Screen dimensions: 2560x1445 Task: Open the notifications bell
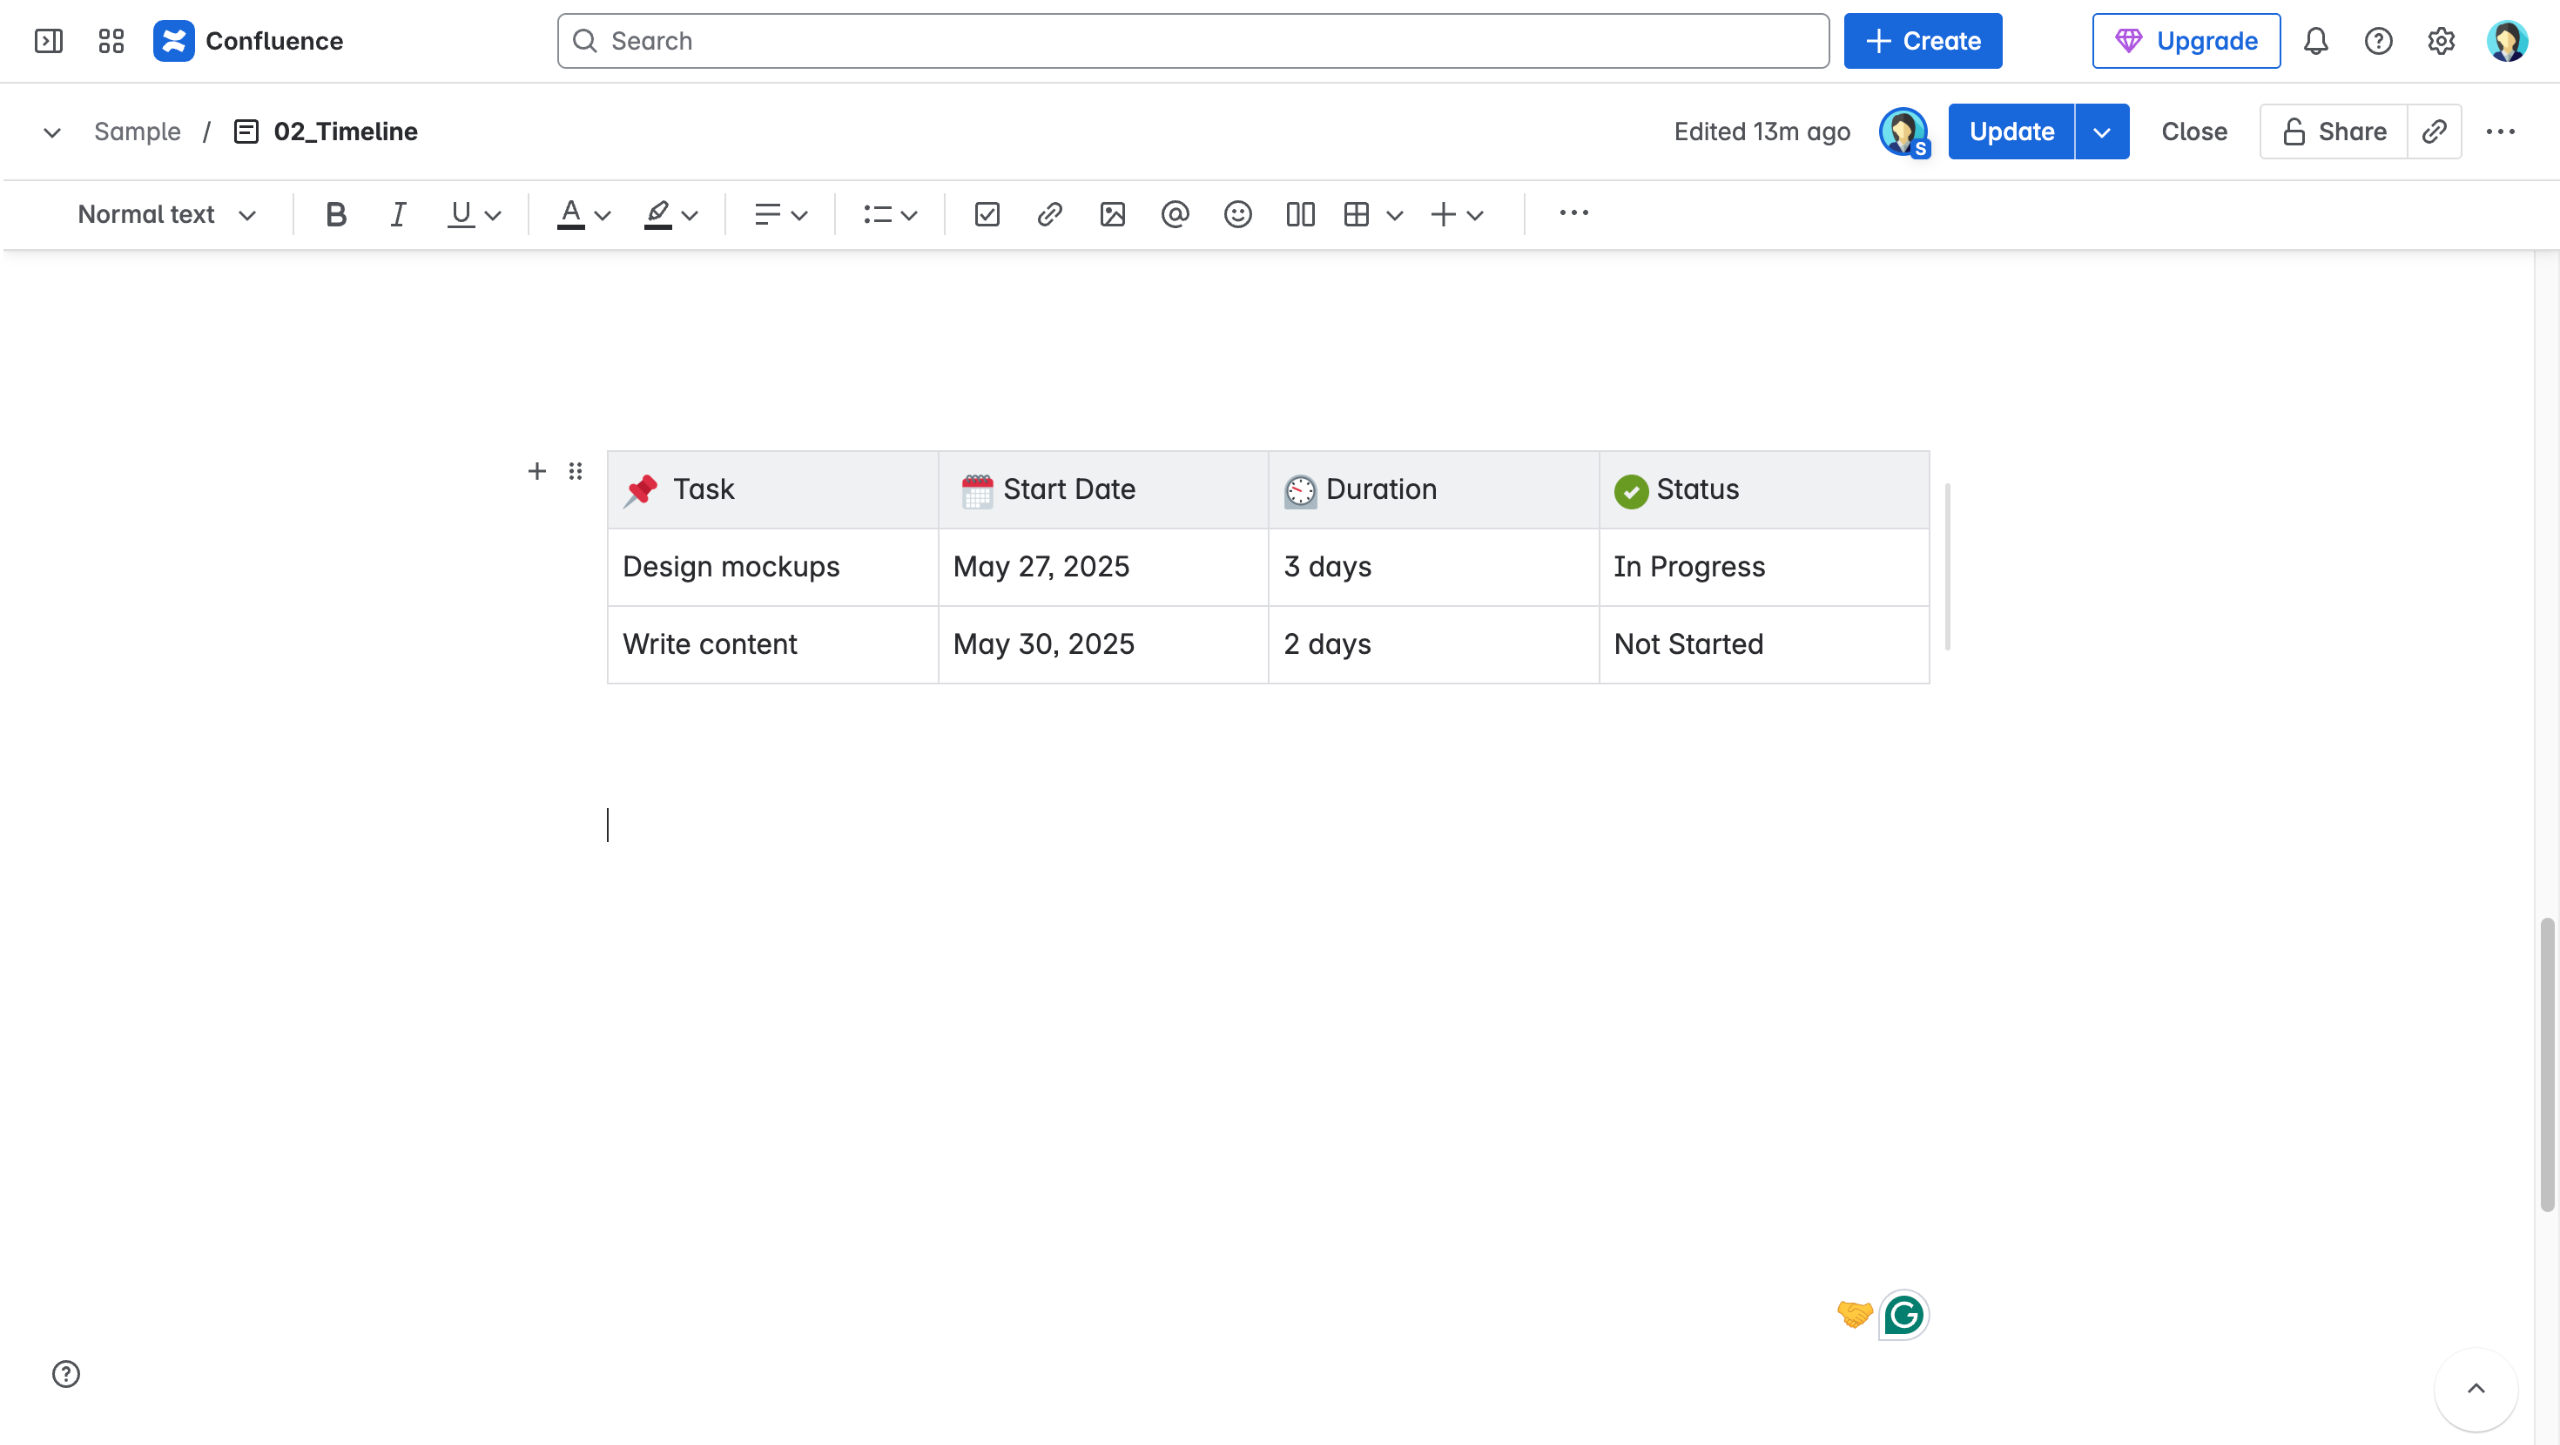[x=2316, y=41]
